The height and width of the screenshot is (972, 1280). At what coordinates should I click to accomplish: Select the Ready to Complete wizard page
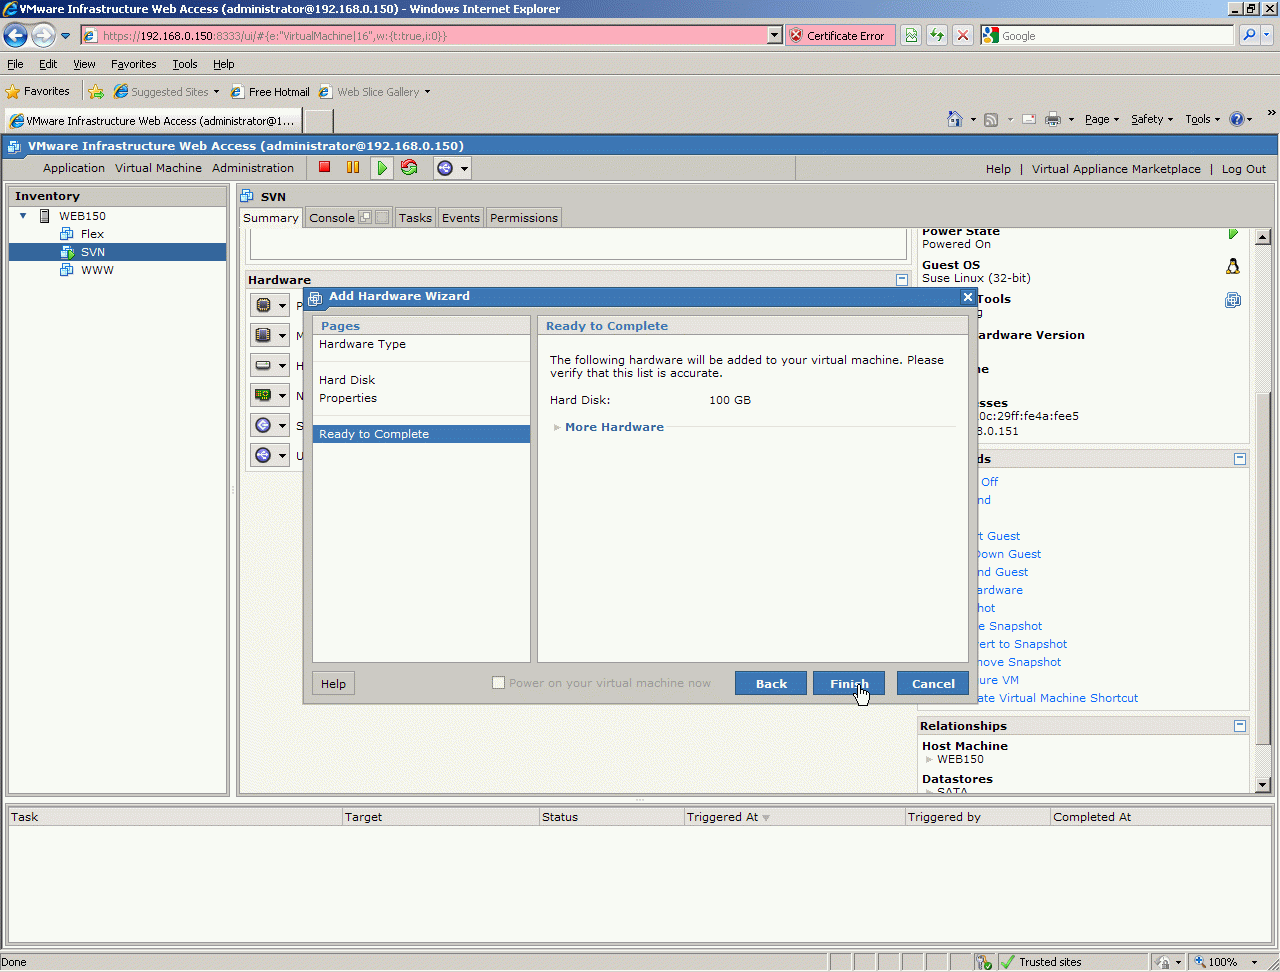(x=421, y=434)
